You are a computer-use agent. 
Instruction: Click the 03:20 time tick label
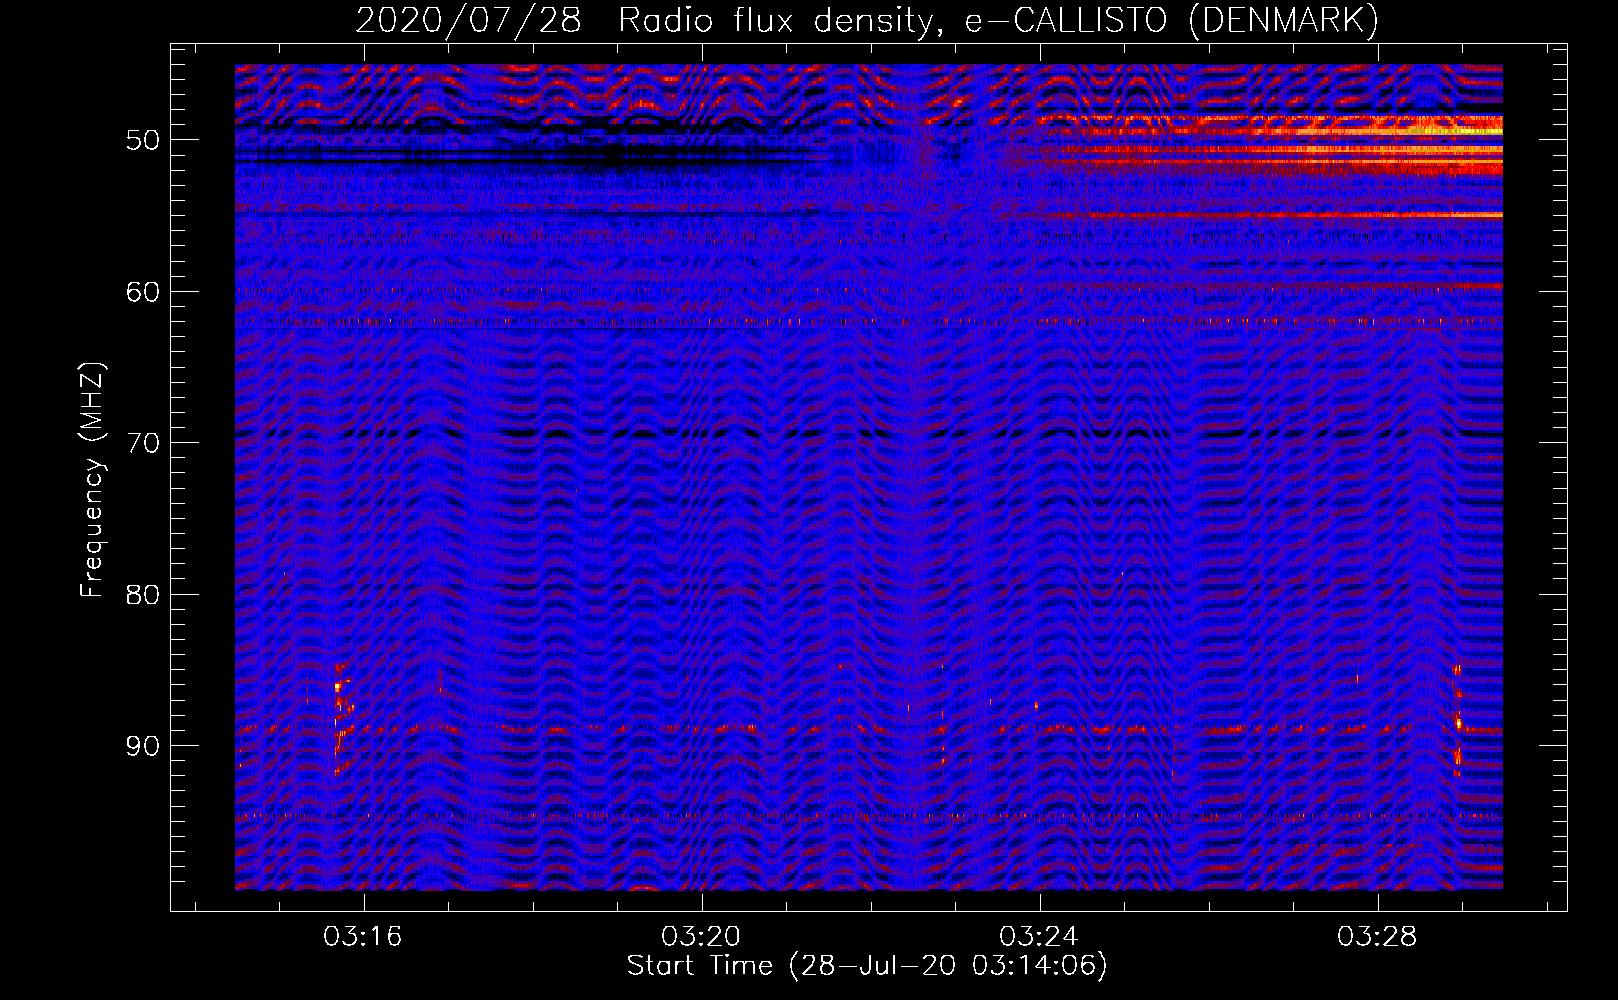point(701,936)
